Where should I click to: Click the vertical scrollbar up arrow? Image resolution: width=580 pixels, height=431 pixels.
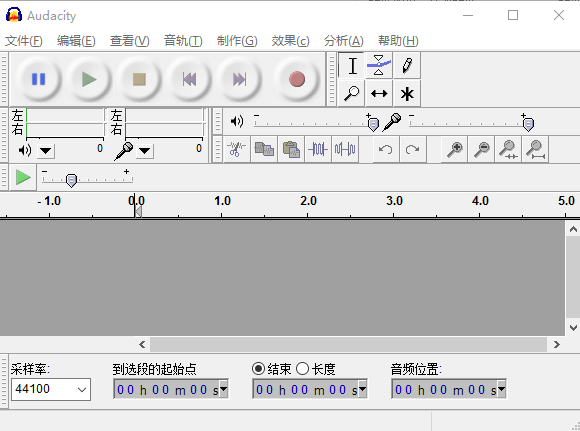tap(573, 229)
